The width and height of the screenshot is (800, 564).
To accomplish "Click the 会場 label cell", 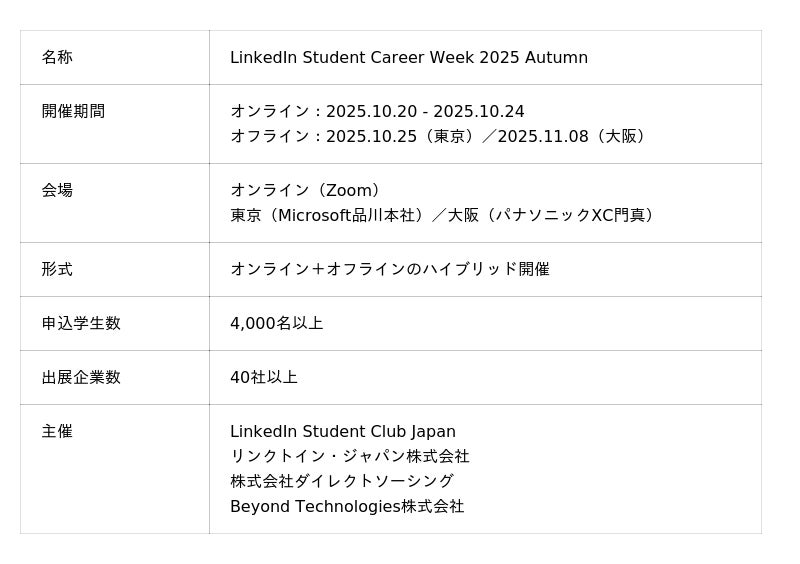I will [57, 190].
